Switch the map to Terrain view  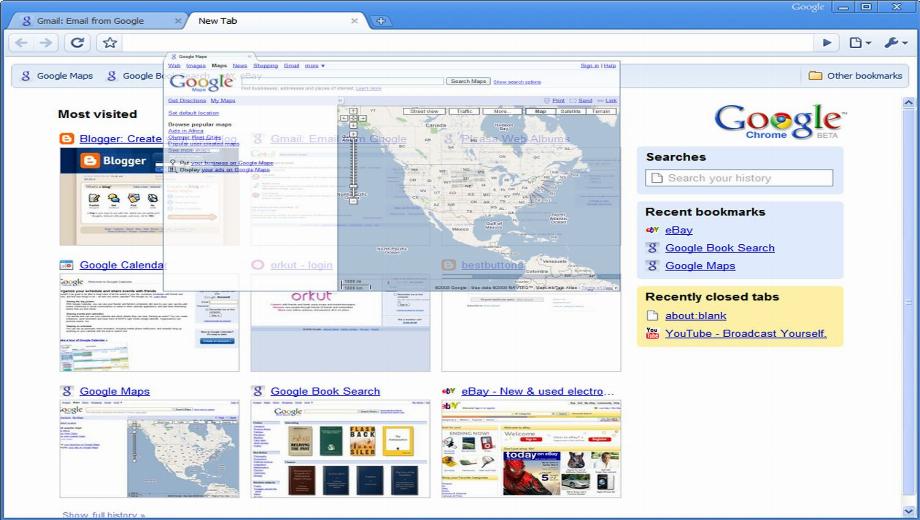click(x=601, y=111)
